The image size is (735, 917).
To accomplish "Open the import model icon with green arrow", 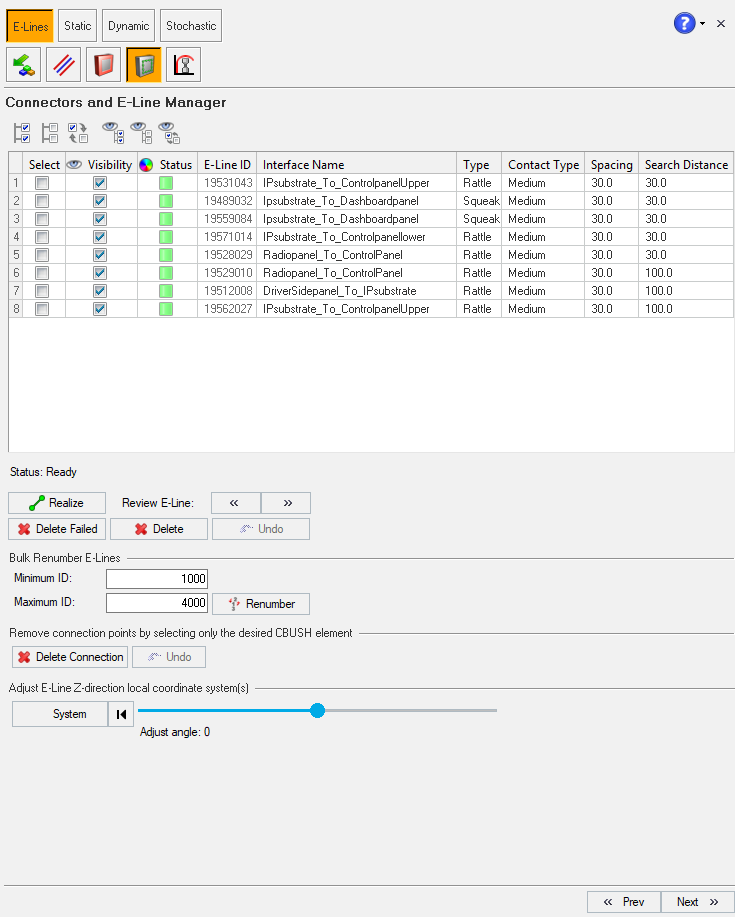I will pyautogui.click(x=23, y=64).
